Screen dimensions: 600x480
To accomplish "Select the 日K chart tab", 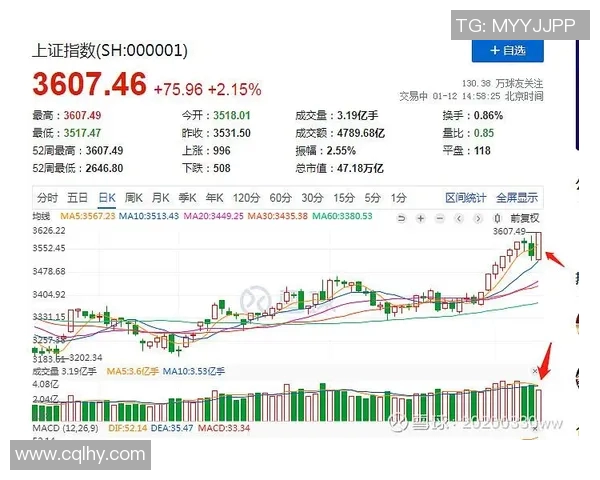I will pyautogui.click(x=107, y=198).
